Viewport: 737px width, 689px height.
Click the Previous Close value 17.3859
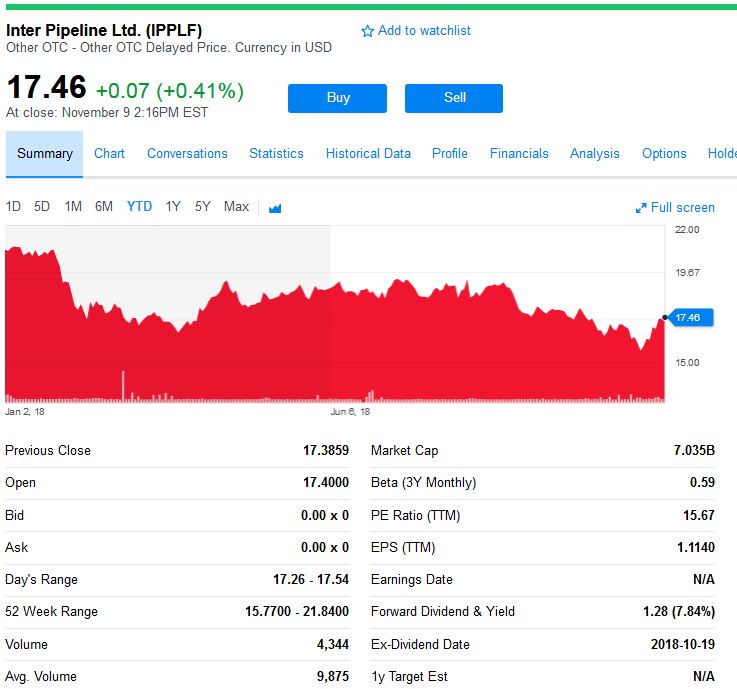pyautogui.click(x=326, y=450)
